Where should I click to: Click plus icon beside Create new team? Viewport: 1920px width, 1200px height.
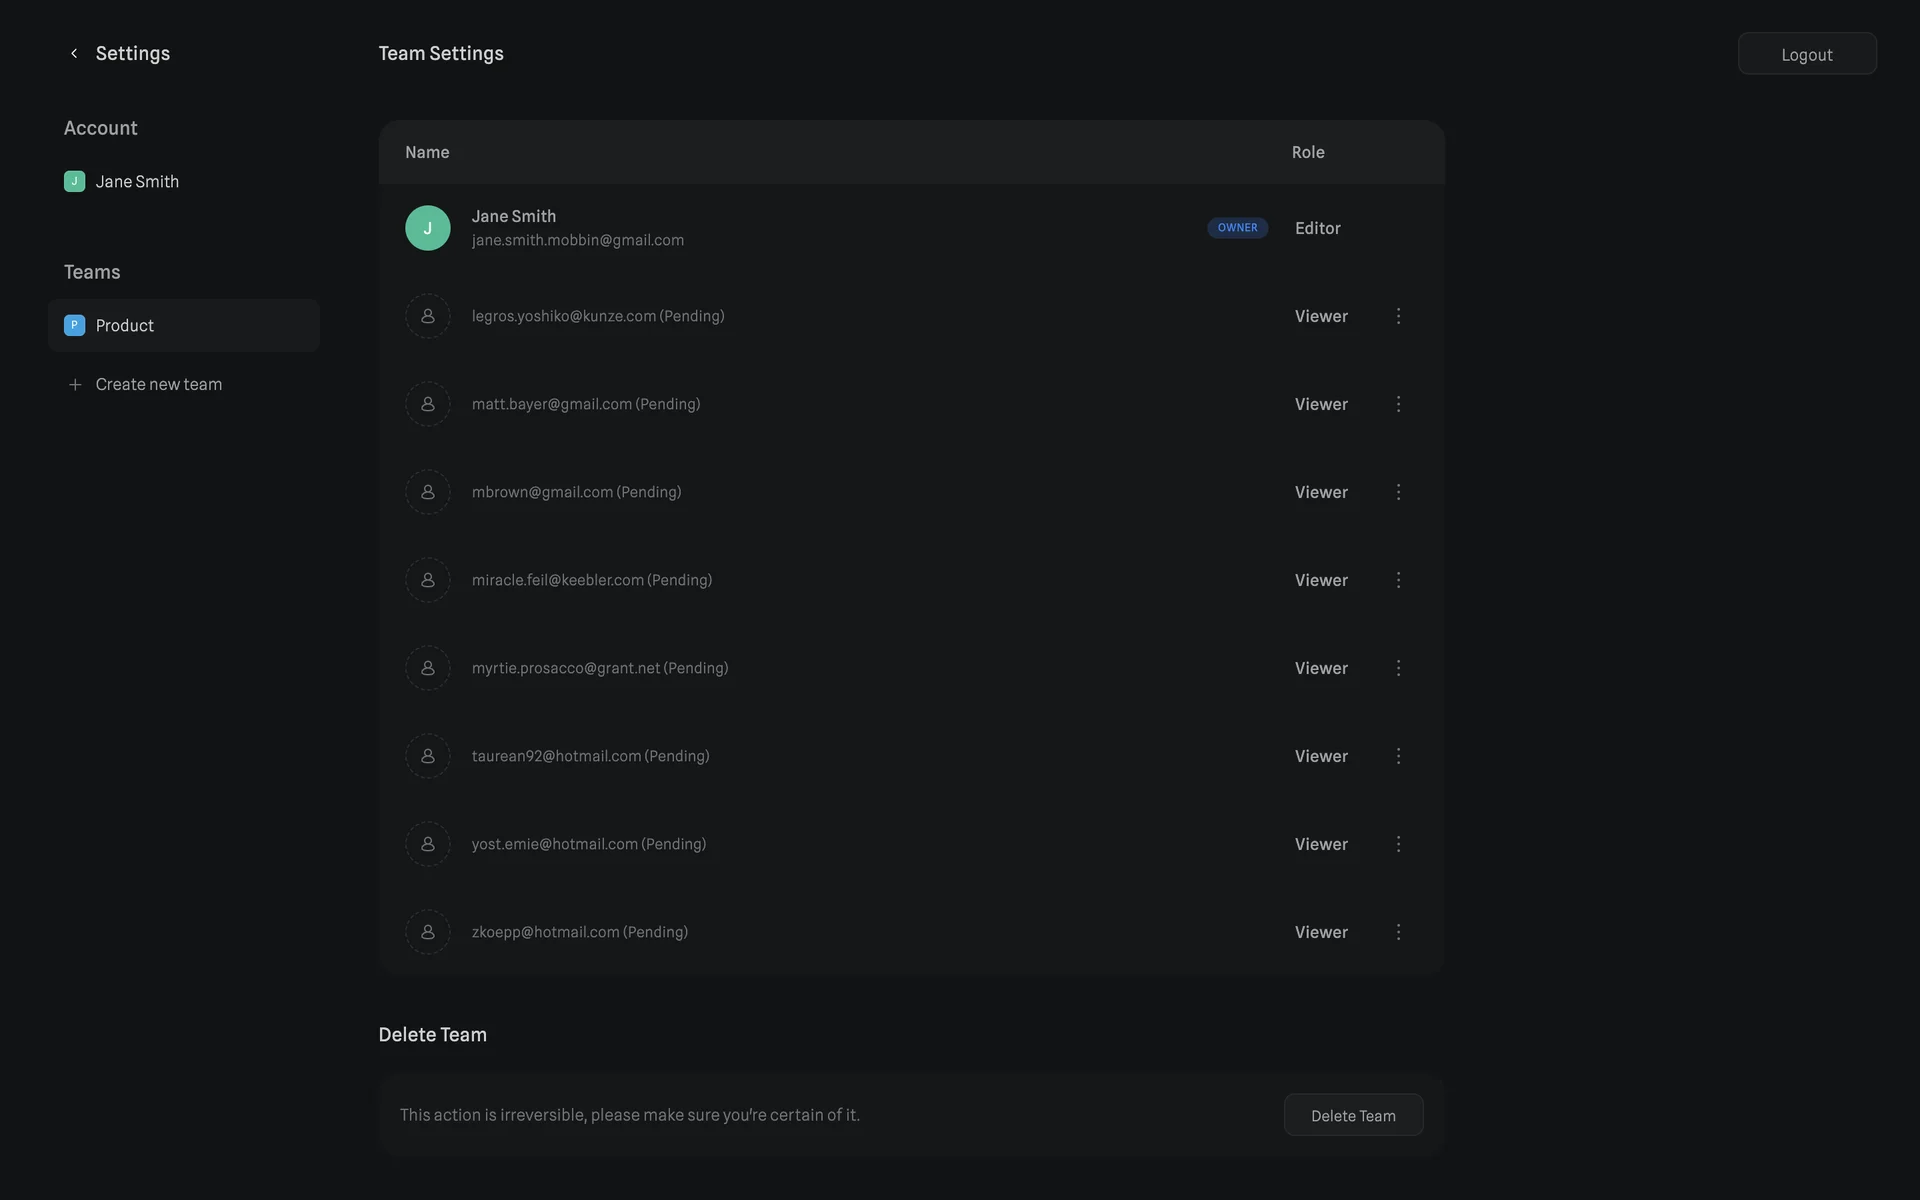(x=75, y=385)
